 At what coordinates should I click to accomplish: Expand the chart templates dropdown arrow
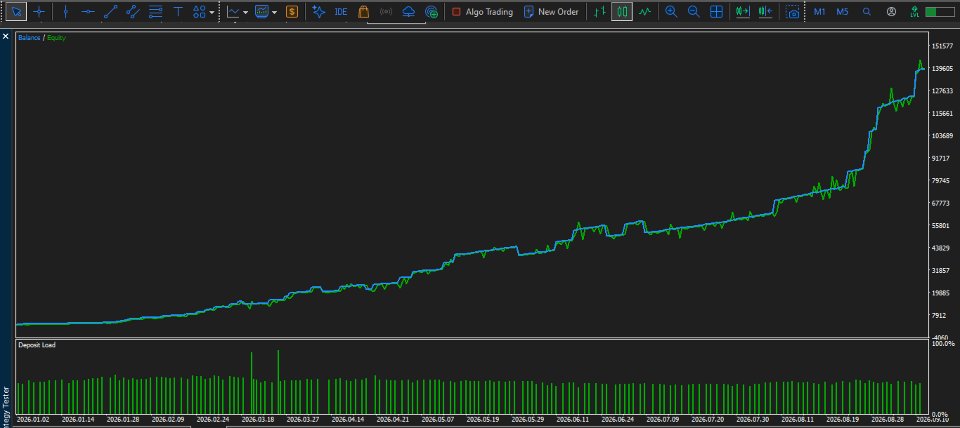tap(274, 12)
